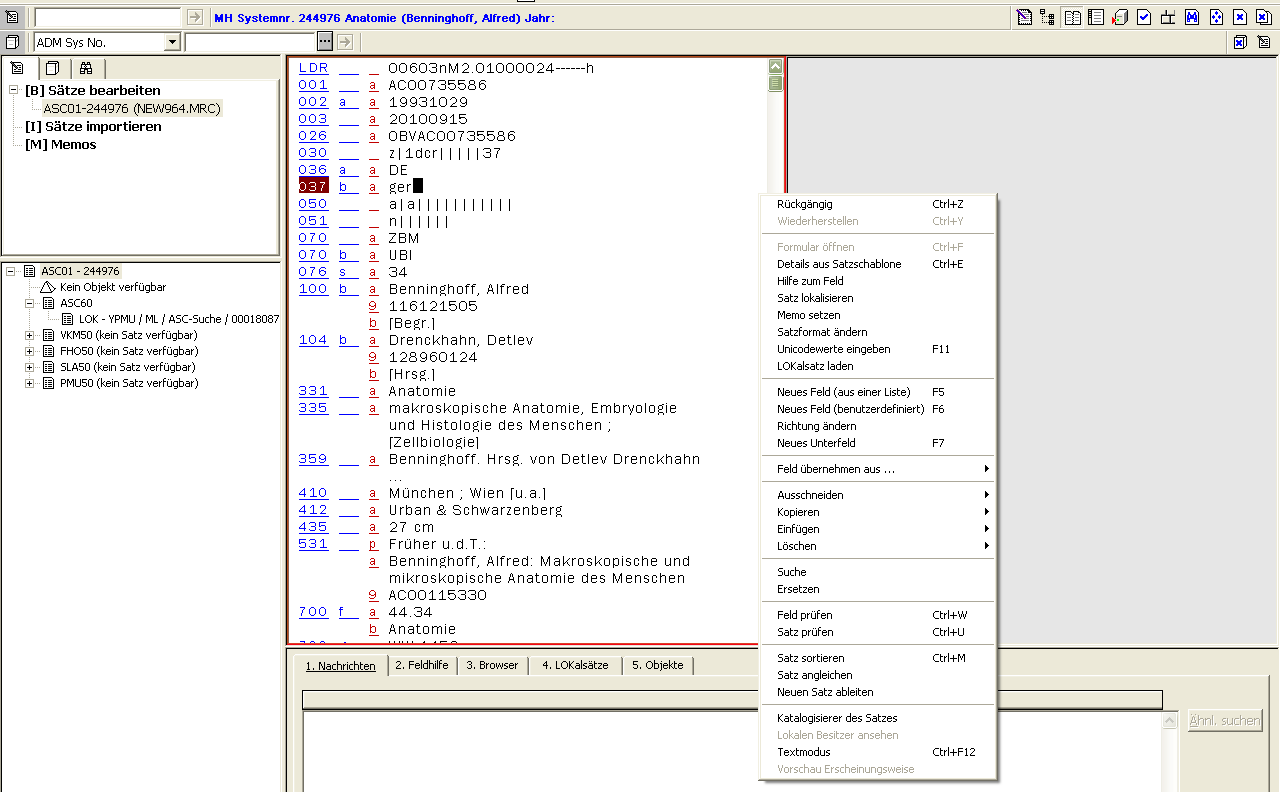Open the 4. LOKalsätze tab
Image resolution: width=1280 pixels, height=792 pixels.
click(575, 665)
